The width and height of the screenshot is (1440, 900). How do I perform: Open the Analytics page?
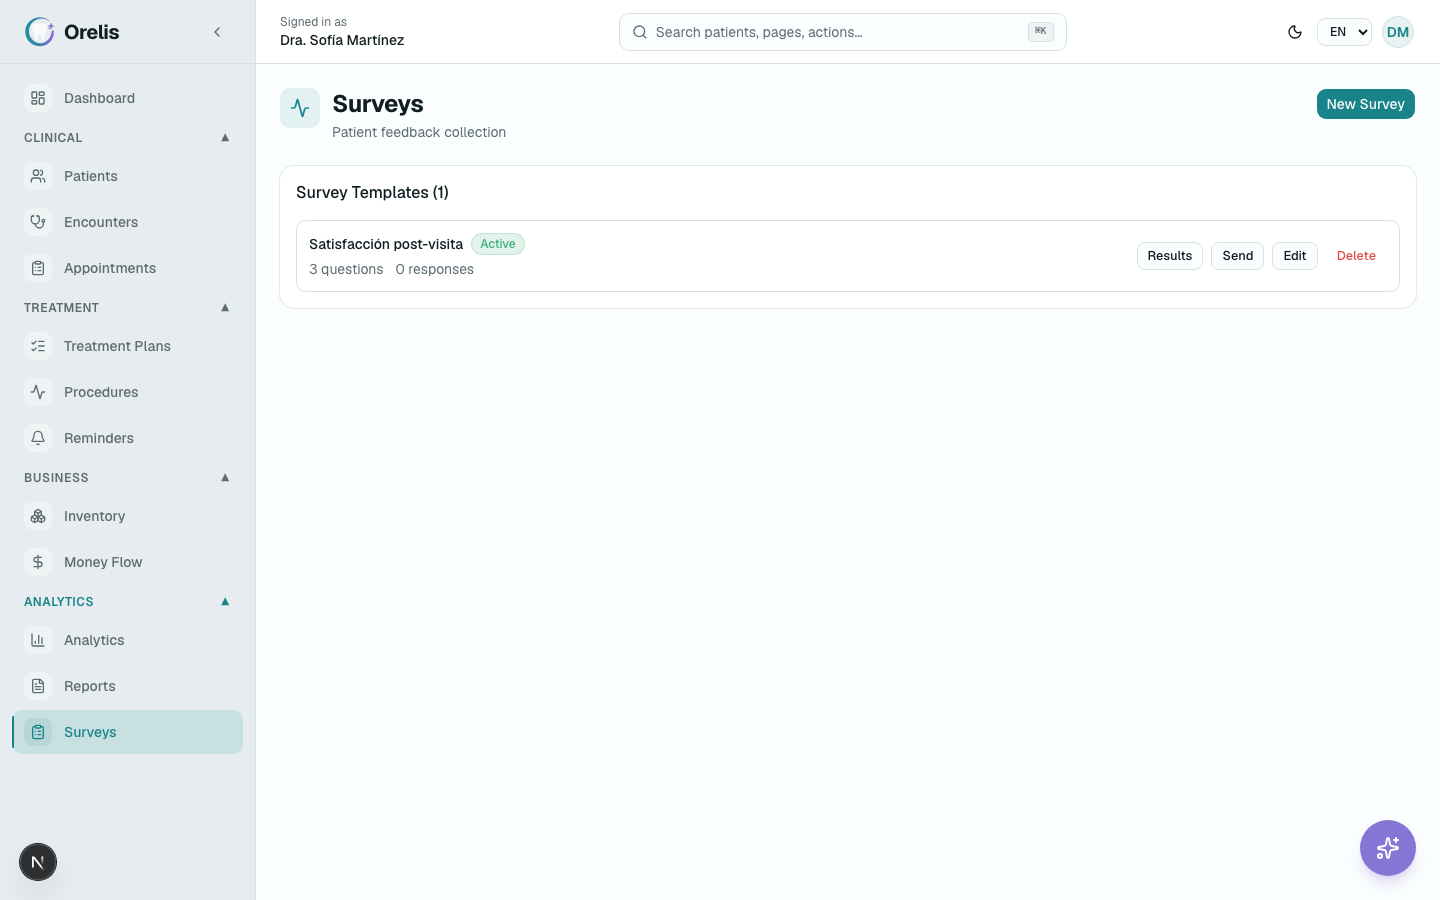128,640
